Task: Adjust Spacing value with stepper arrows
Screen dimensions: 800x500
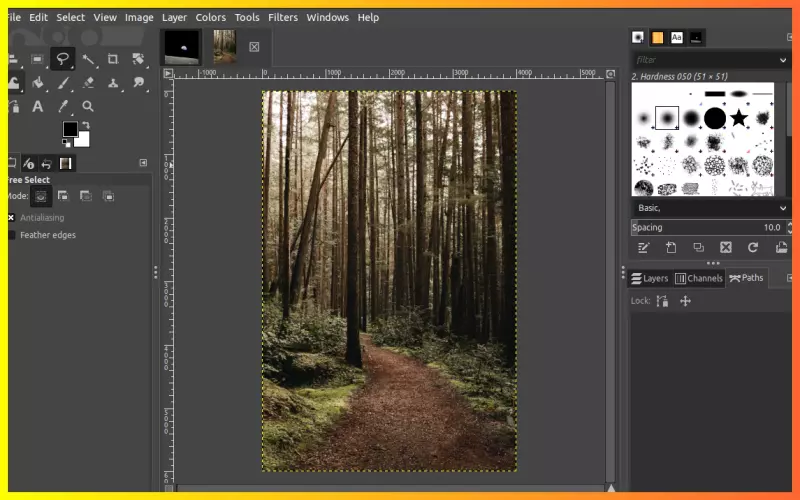Action: (x=789, y=228)
